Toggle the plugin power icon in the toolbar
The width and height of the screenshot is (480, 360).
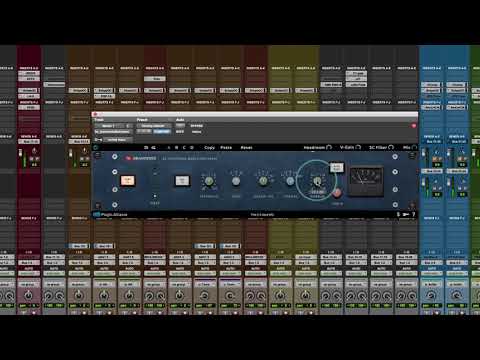(x=96, y=147)
